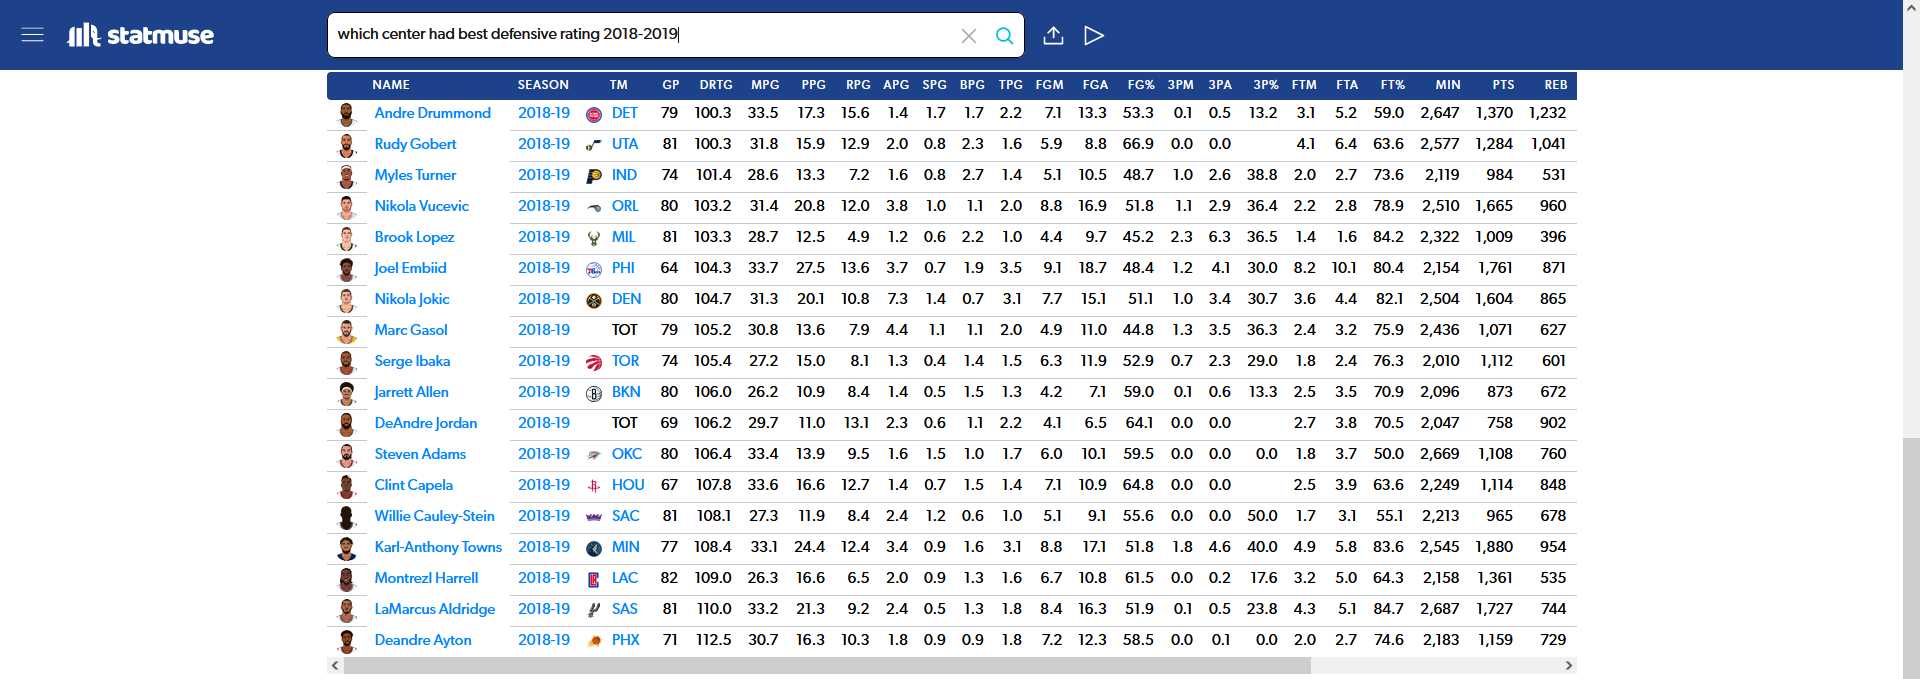The width and height of the screenshot is (1920, 679).
Task: Sort table by PPG column header
Action: point(813,85)
